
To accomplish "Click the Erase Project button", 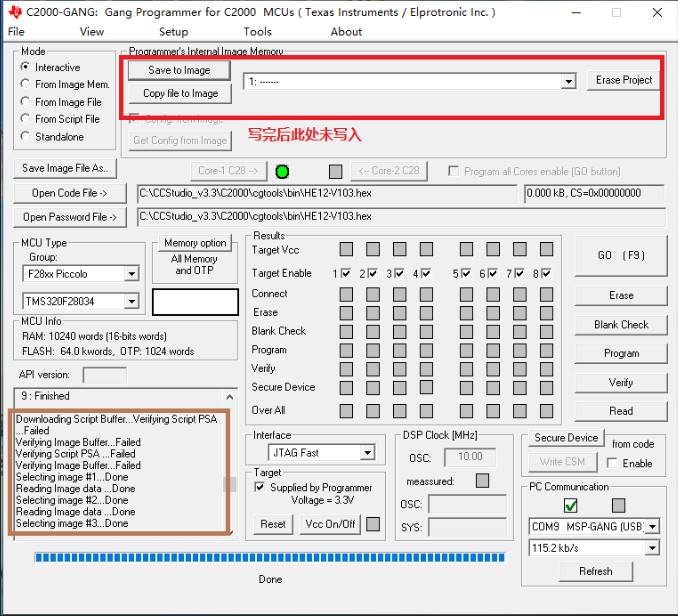I will [x=623, y=80].
